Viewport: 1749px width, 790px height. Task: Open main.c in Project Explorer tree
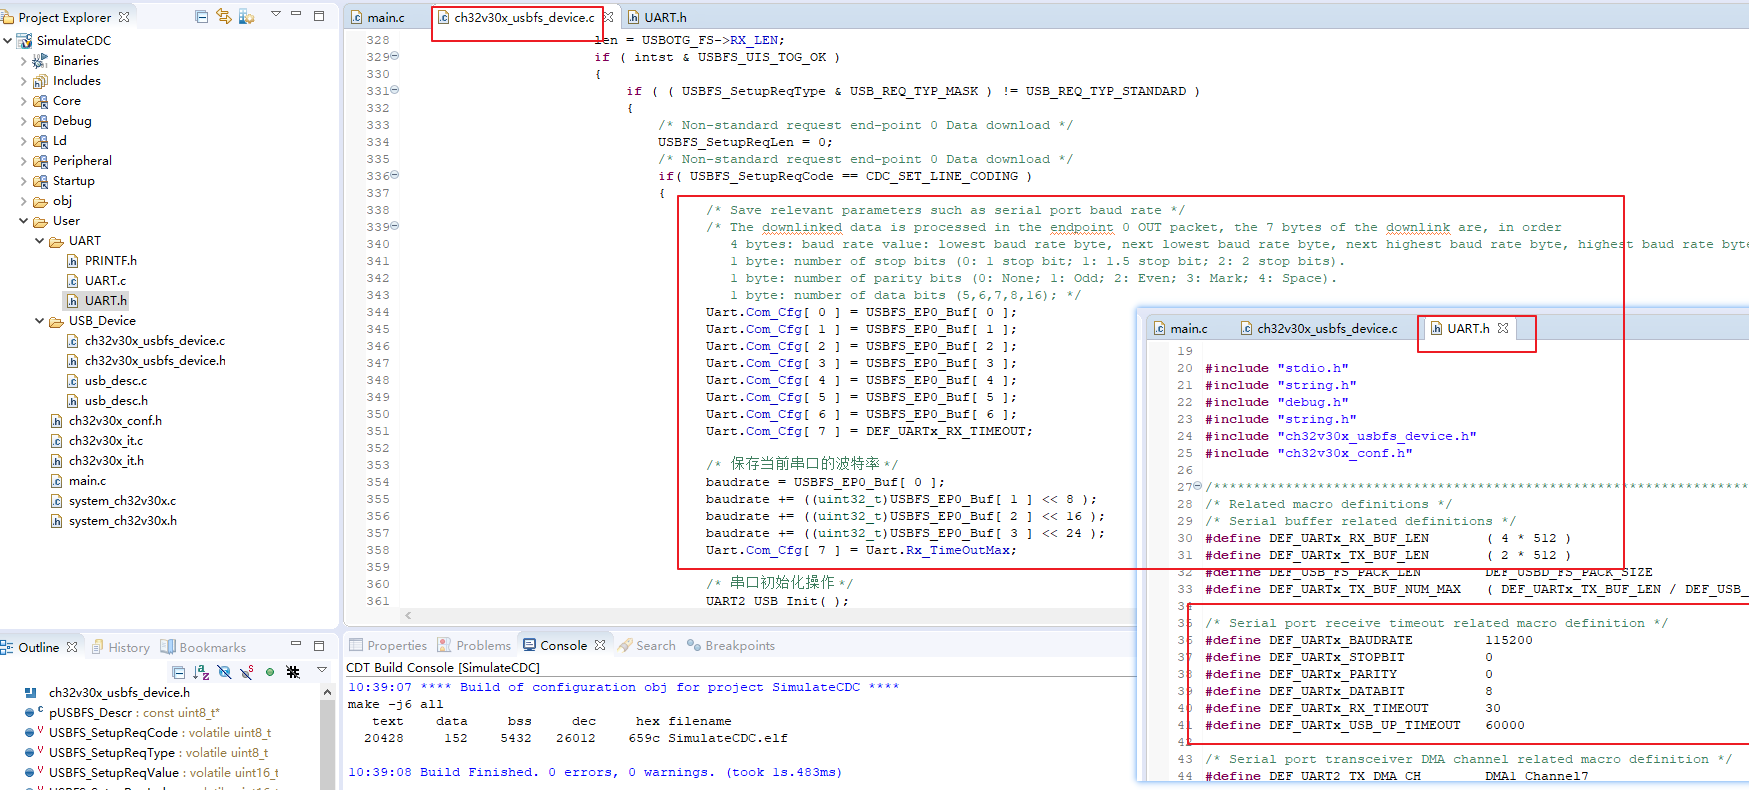[x=78, y=481]
